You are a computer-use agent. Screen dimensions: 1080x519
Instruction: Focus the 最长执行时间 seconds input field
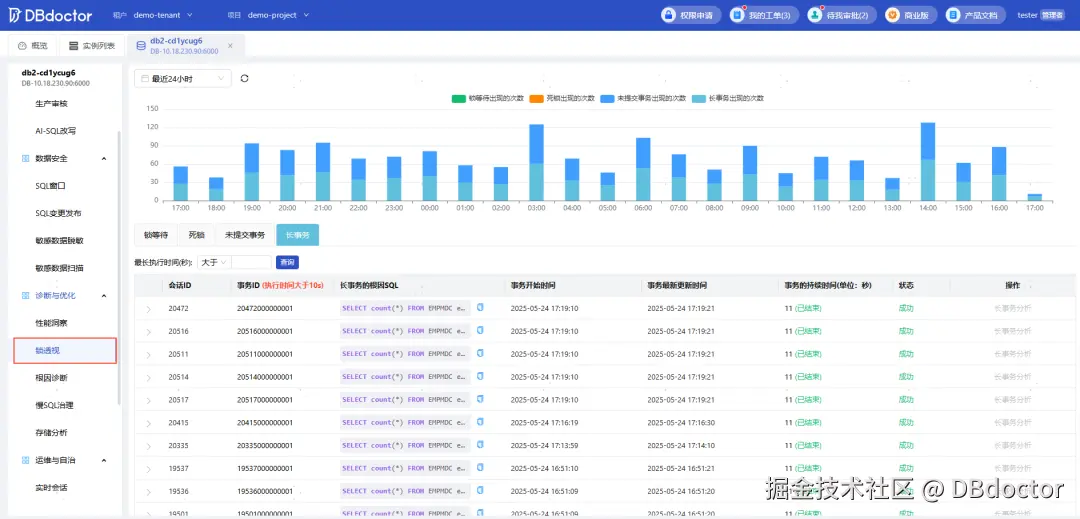[x=251, y=262]
